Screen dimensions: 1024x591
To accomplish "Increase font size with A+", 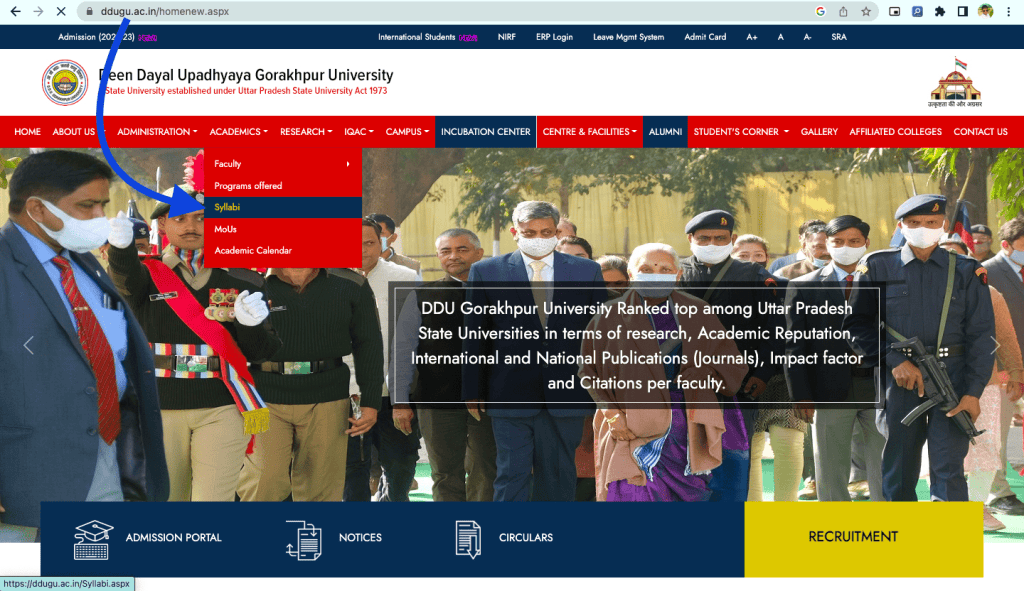I will pos(752,37).
